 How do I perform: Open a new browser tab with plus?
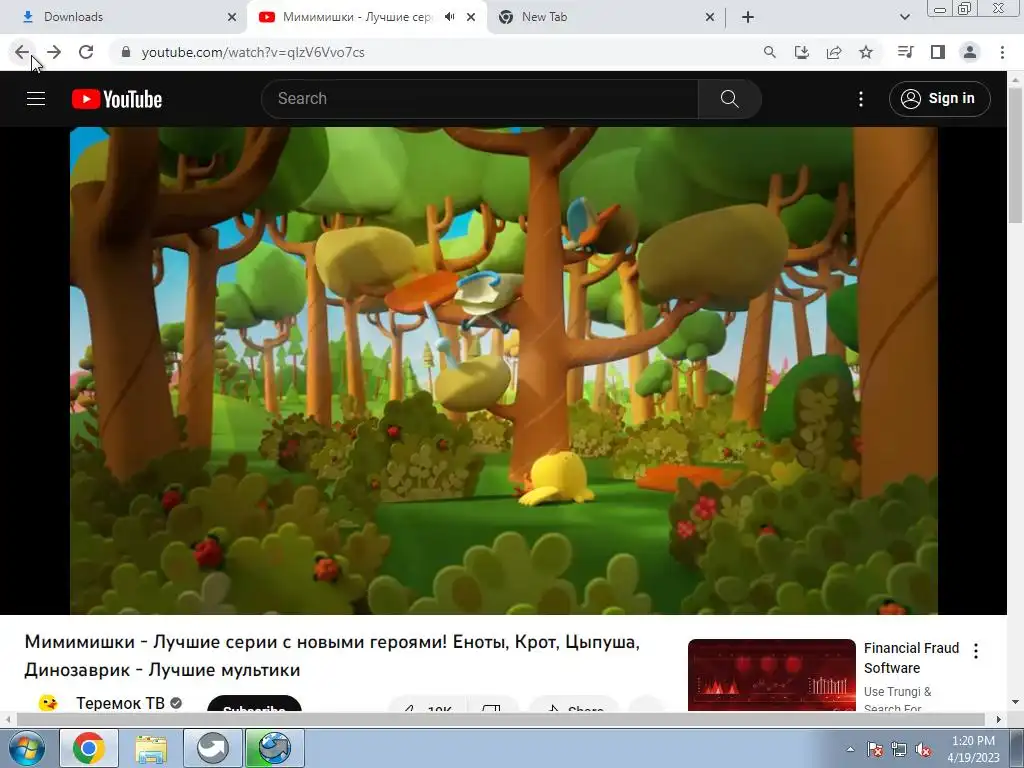pos(748,17)
